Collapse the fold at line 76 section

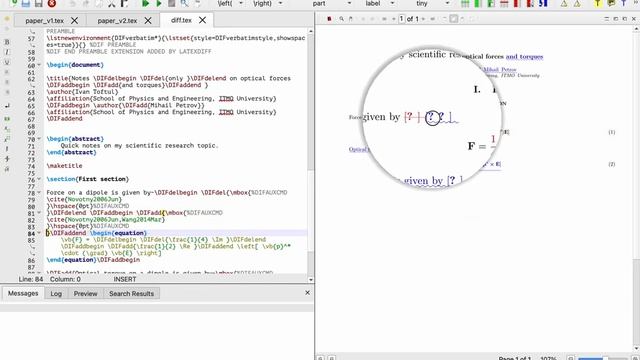[39, 179]
